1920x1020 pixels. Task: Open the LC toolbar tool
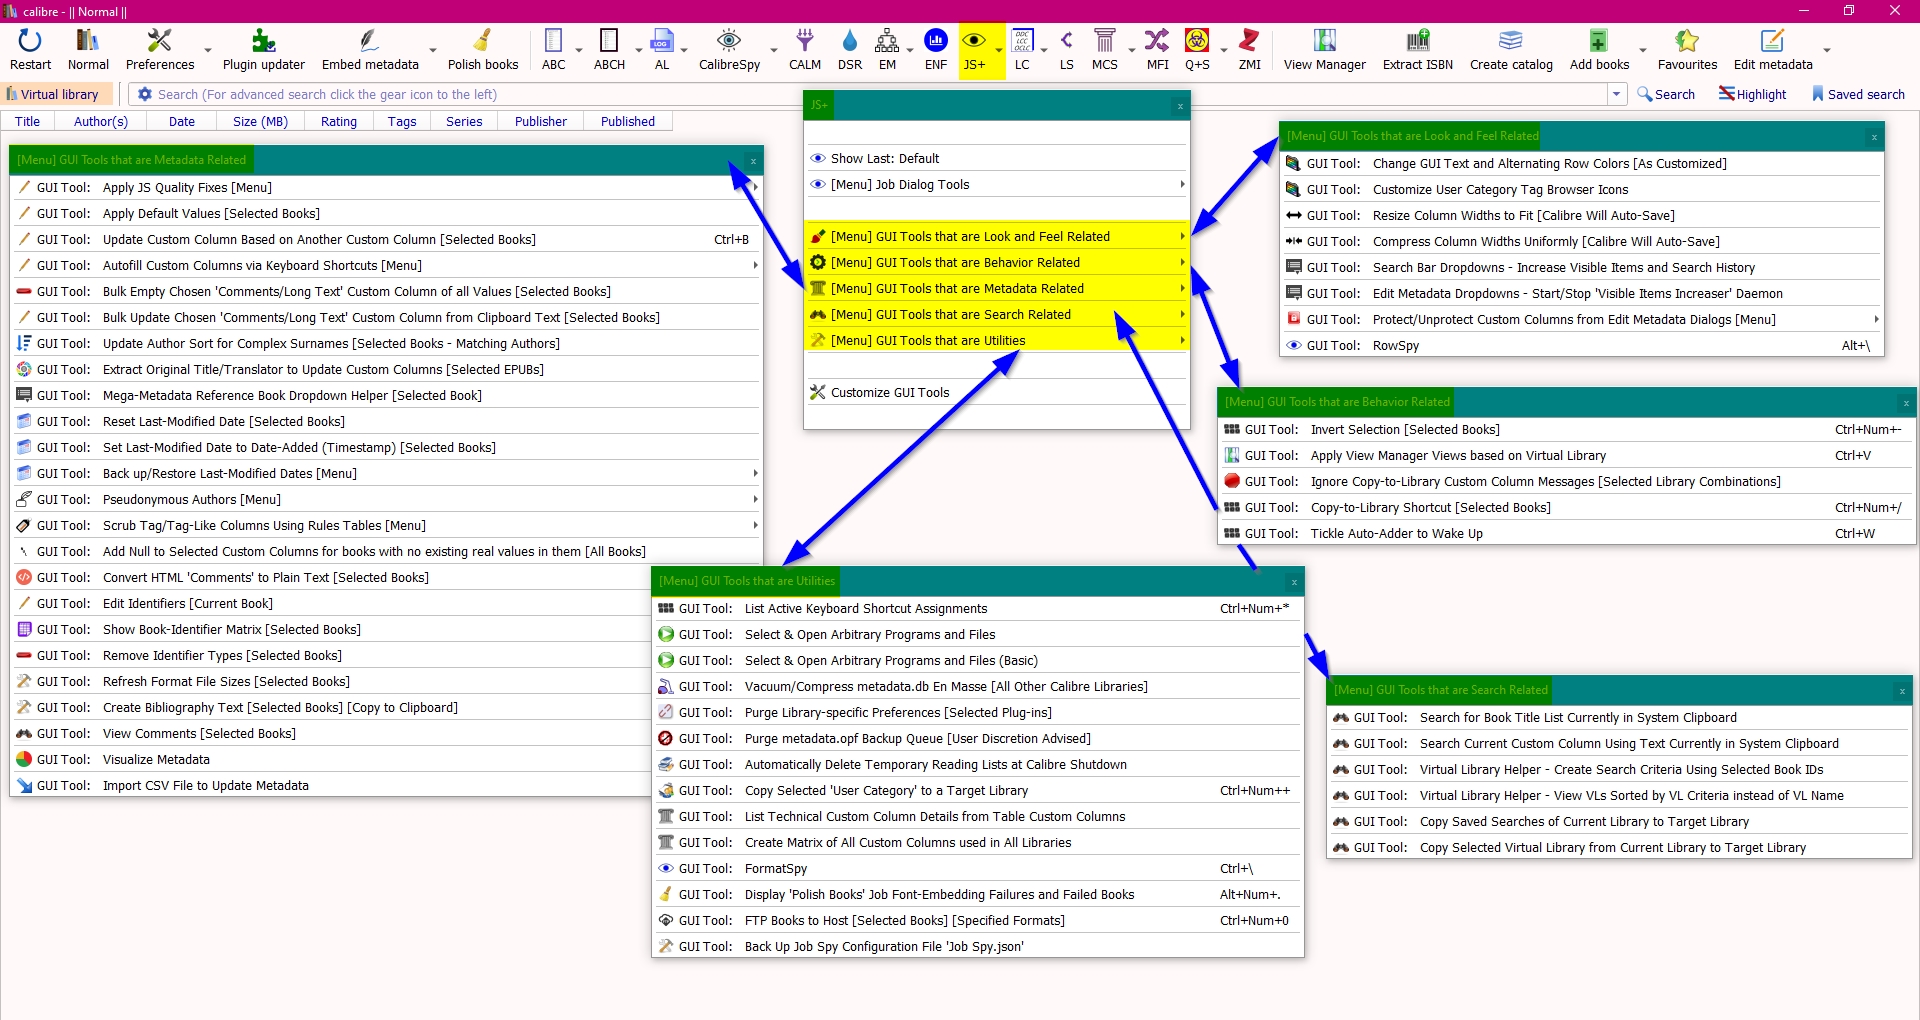[x=1022, y=50]
